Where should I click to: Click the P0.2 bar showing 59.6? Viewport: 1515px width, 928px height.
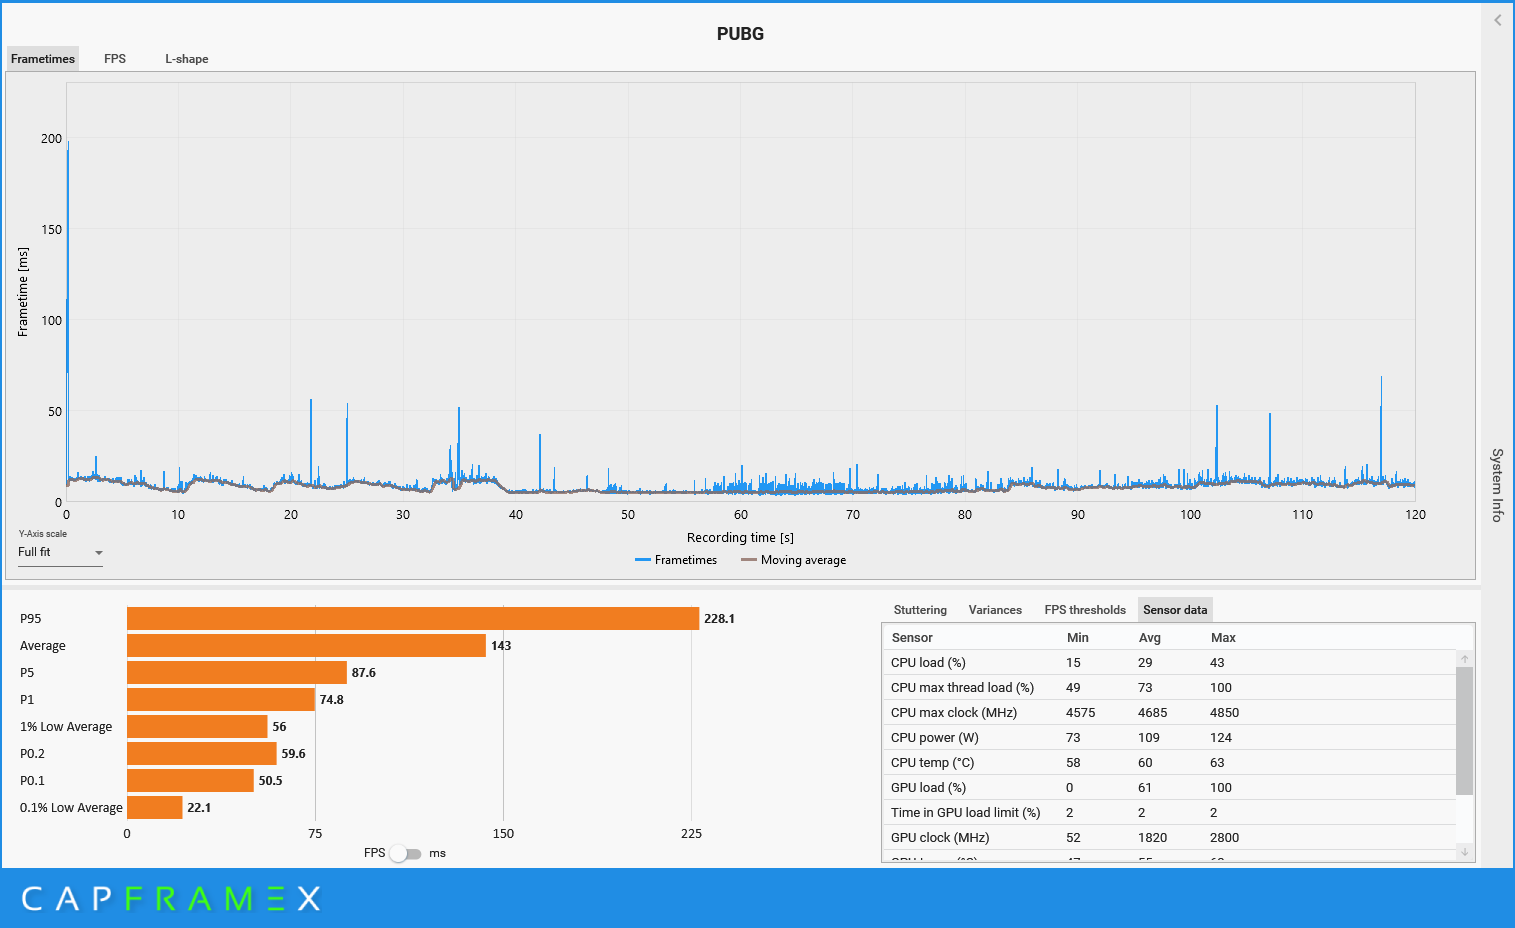tap(202, 754)
